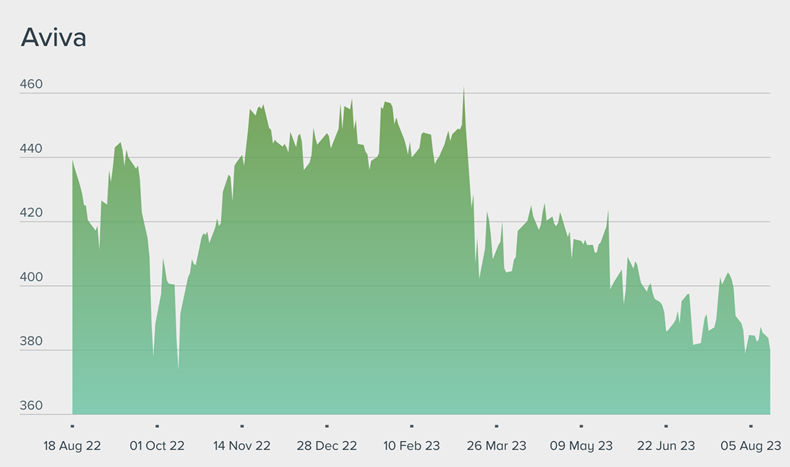Viewport: 790px width, 467px height.
Task: Click the 22 Jun 23 date label
Action: point(666,446)
